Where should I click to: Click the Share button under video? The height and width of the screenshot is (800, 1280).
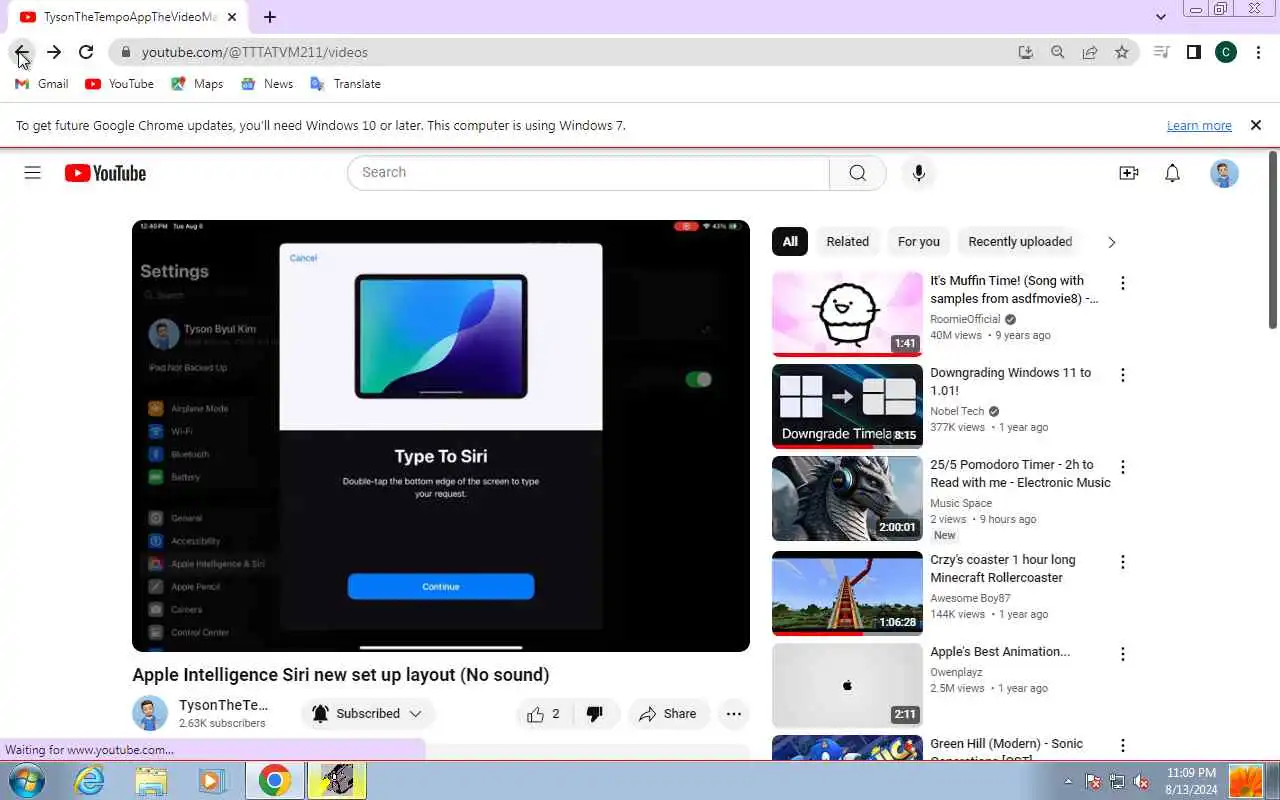[x=668, y=714]
